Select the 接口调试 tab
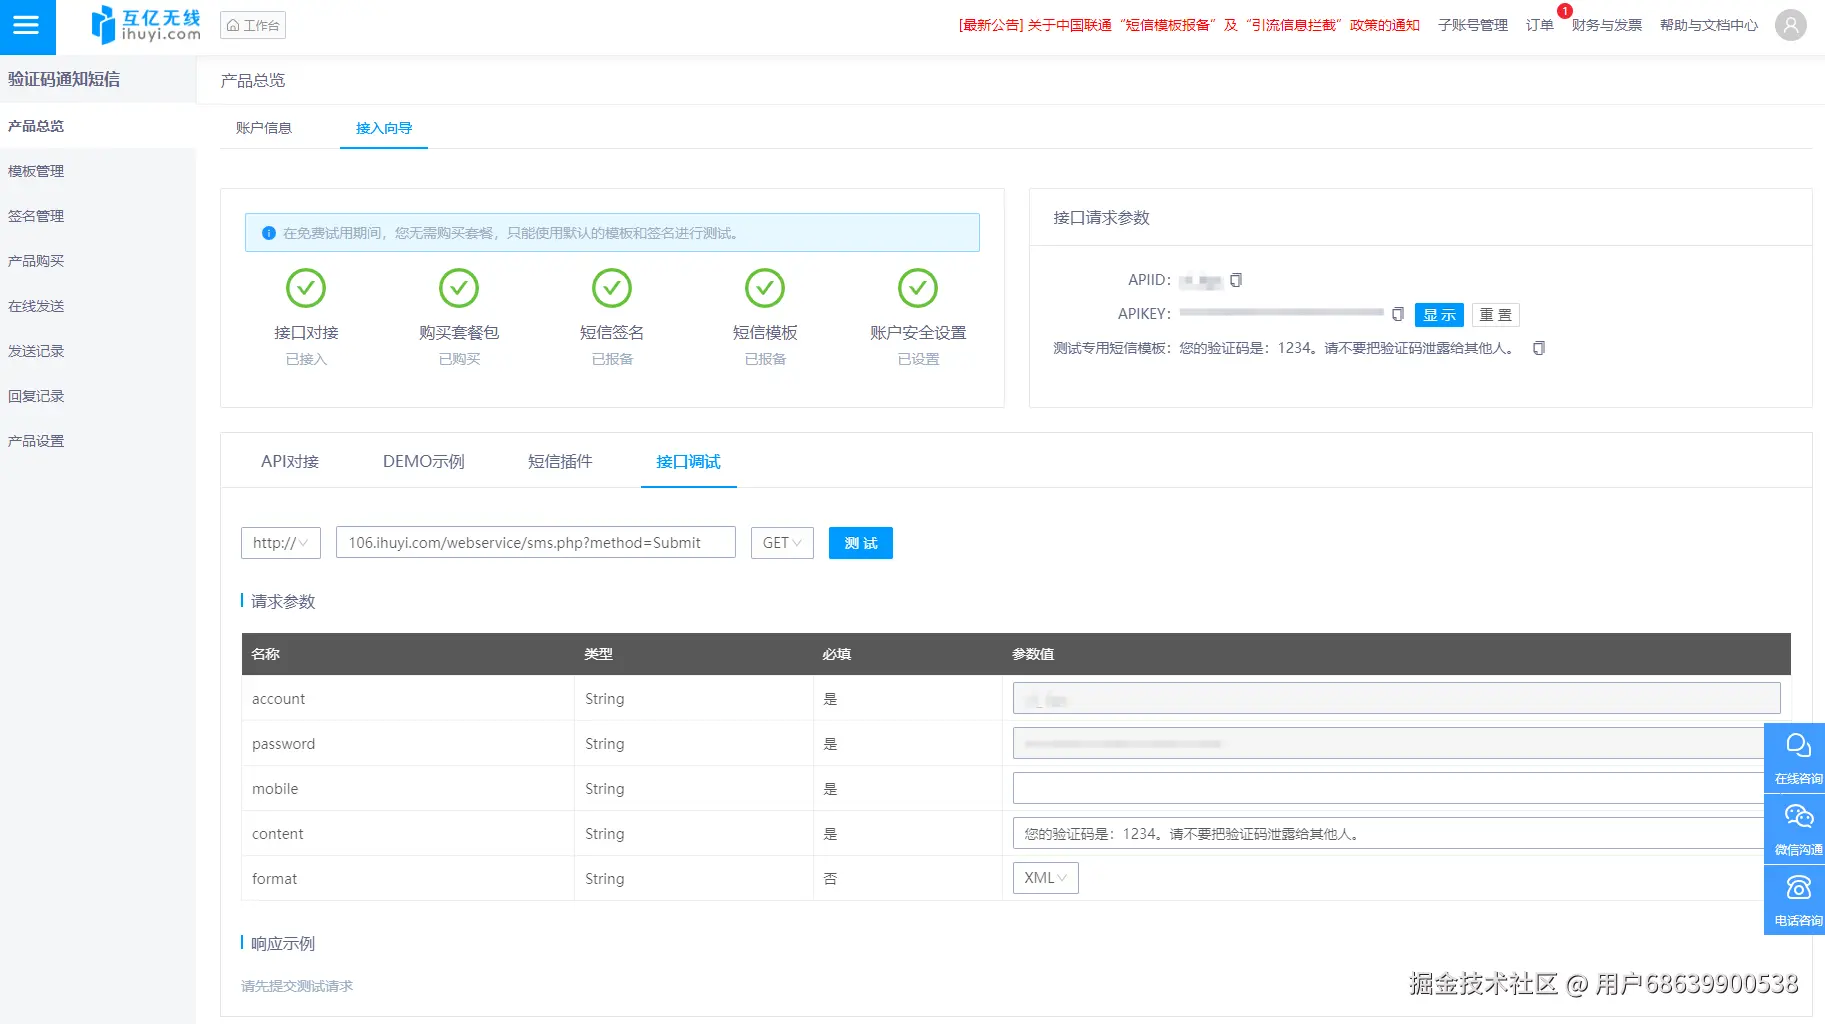 point(689,461)
